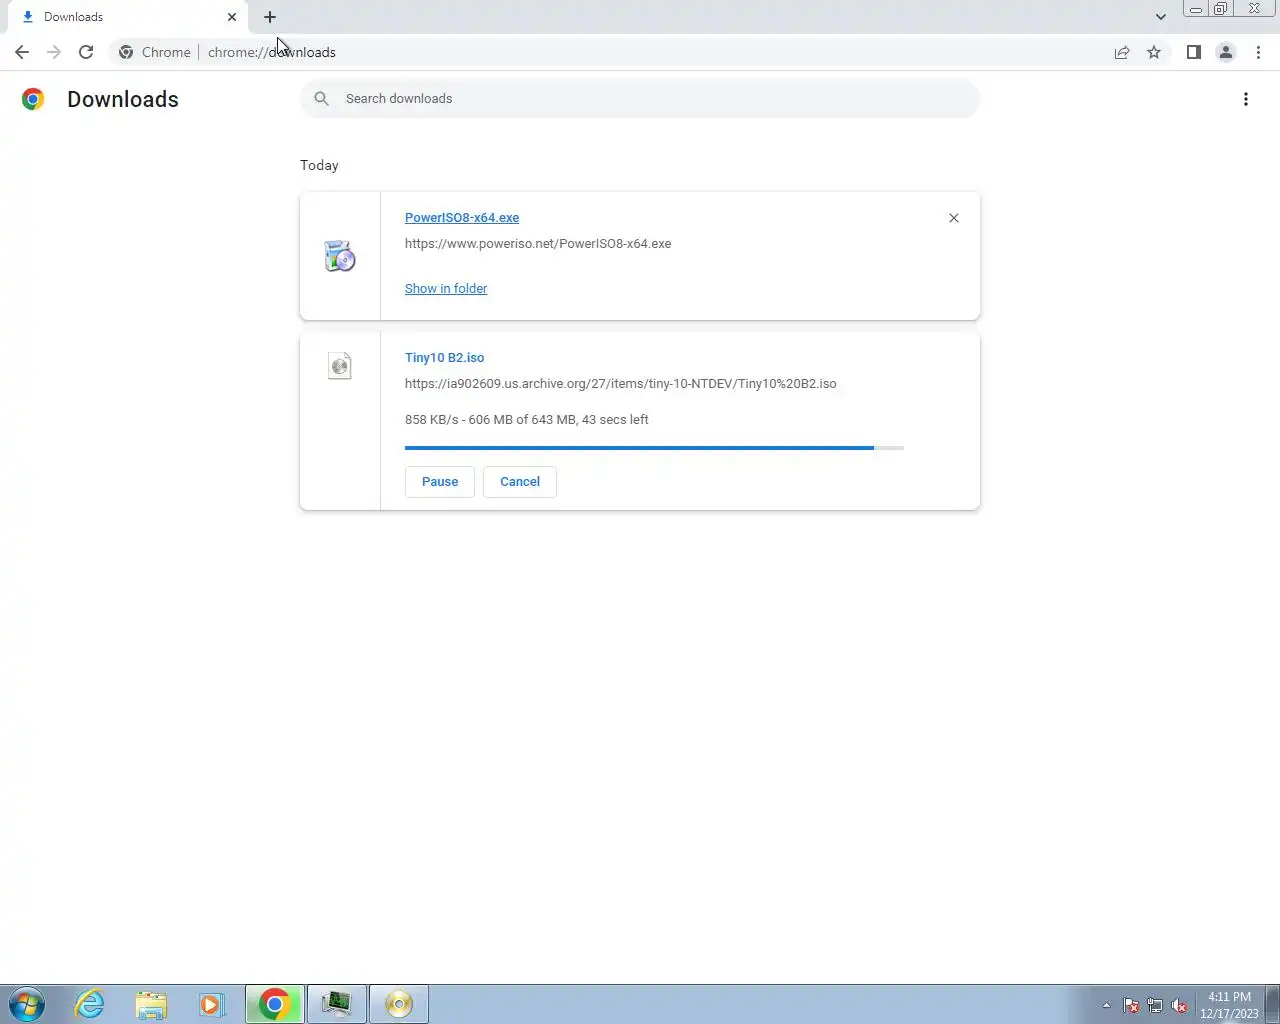Click the PowerISO installer file icon

(x=340, y=256)
